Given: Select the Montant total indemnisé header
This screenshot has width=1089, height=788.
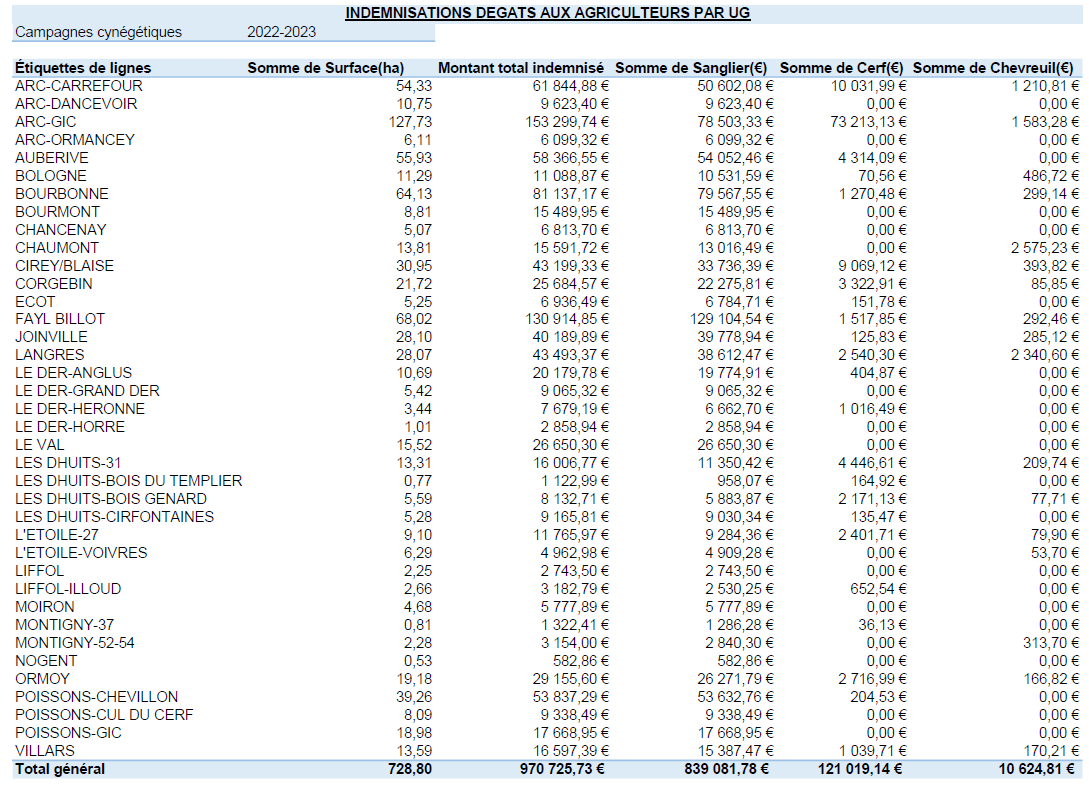Looking at the screenshot, I should click(x=521, y=68).
